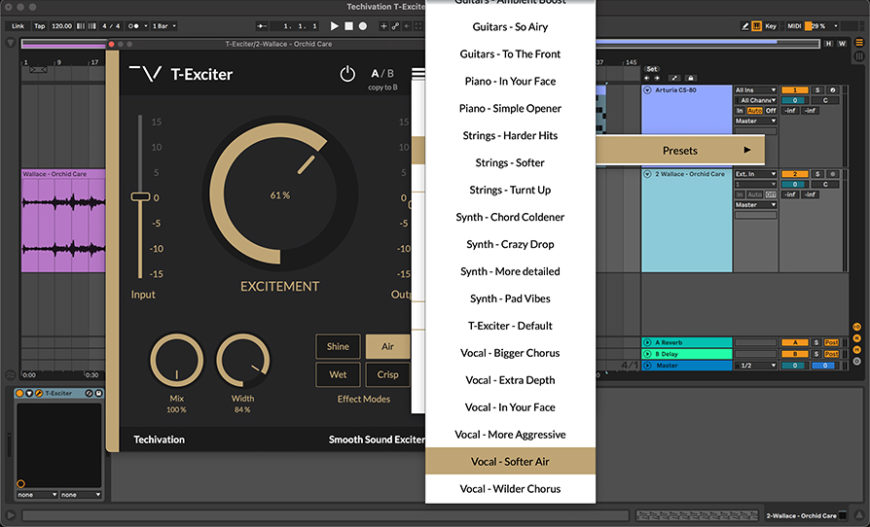Click the Play button in the transport bar
Viewport: 870px width, 527px height.
334,26
